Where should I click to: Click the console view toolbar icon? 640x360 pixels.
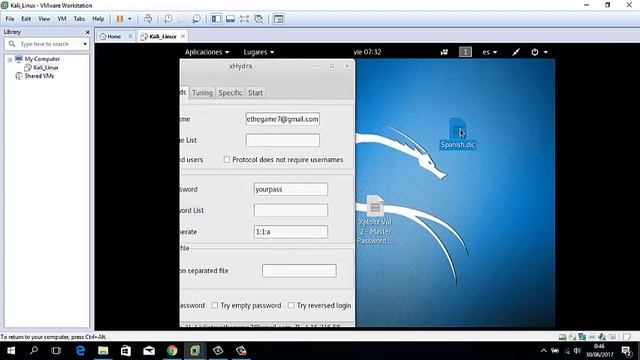coord(279,19)
